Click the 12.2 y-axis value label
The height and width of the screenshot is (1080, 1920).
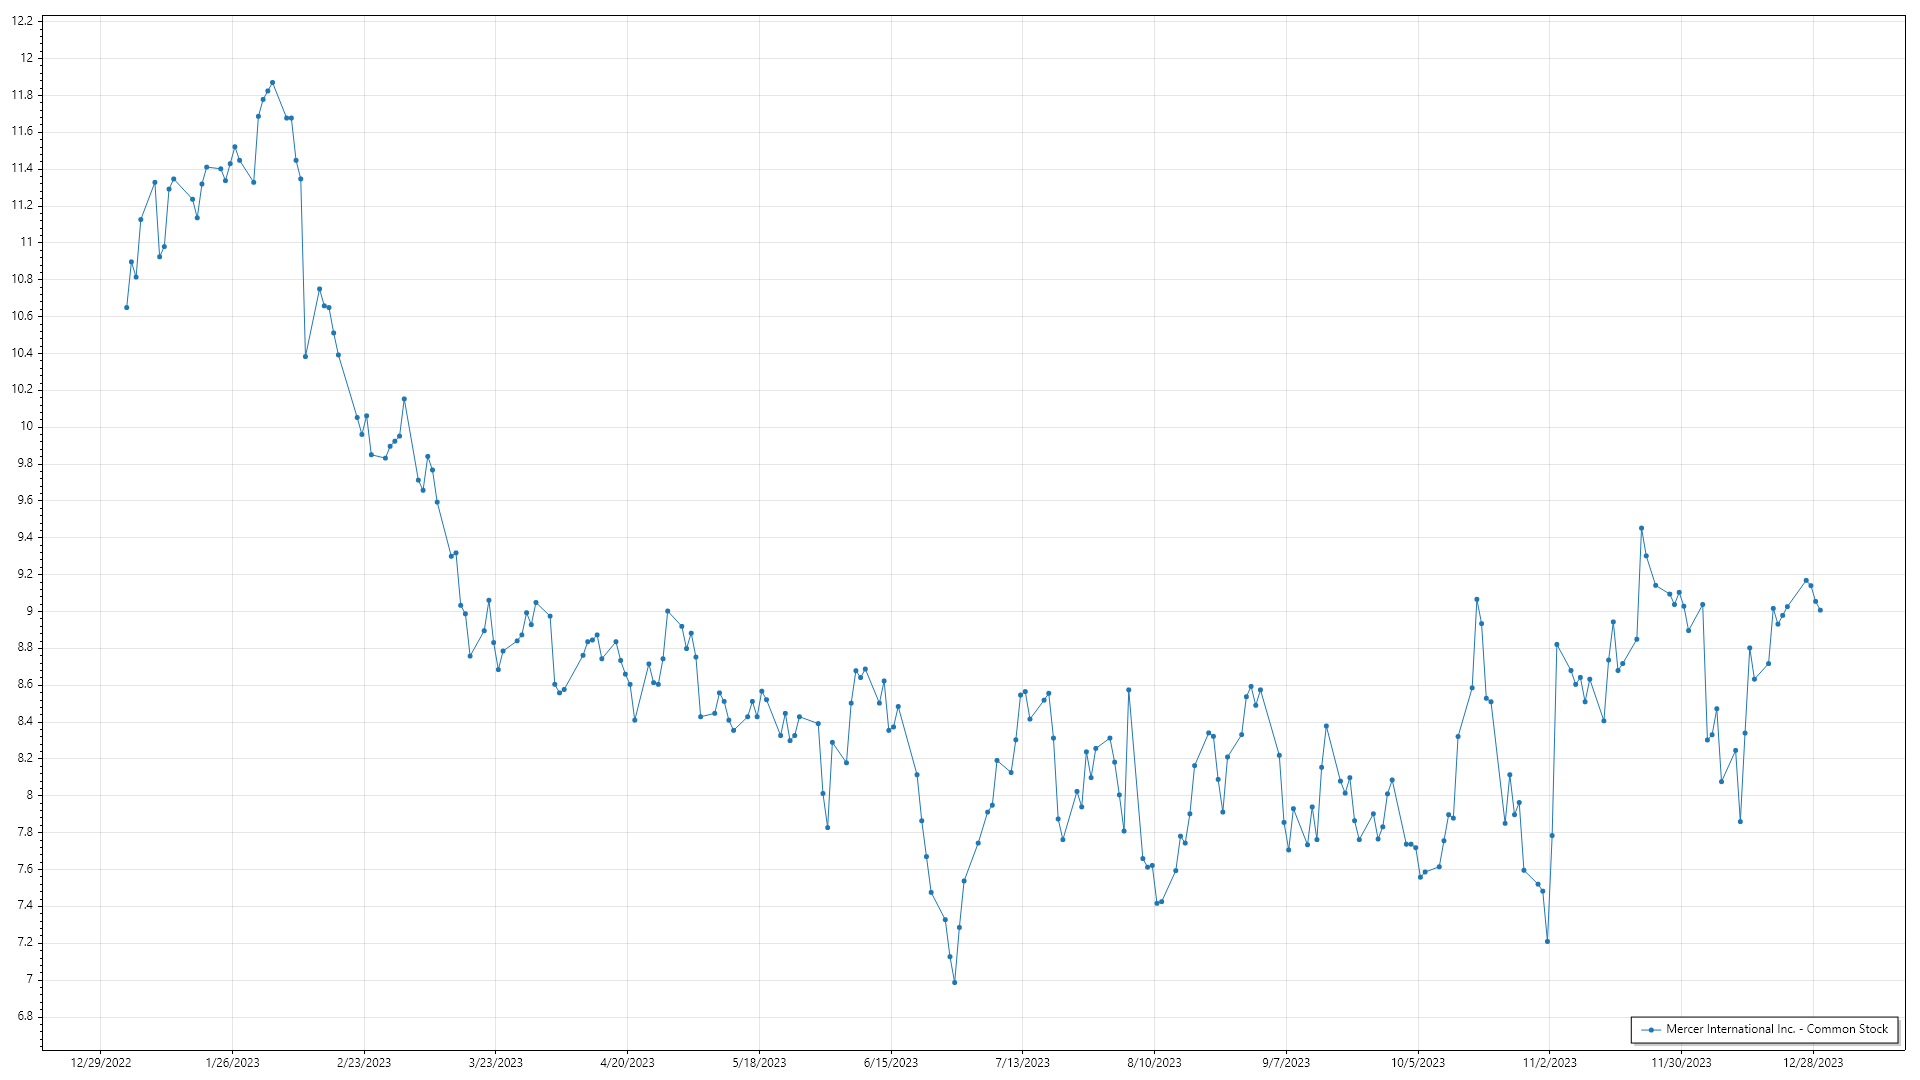point(24,21)
